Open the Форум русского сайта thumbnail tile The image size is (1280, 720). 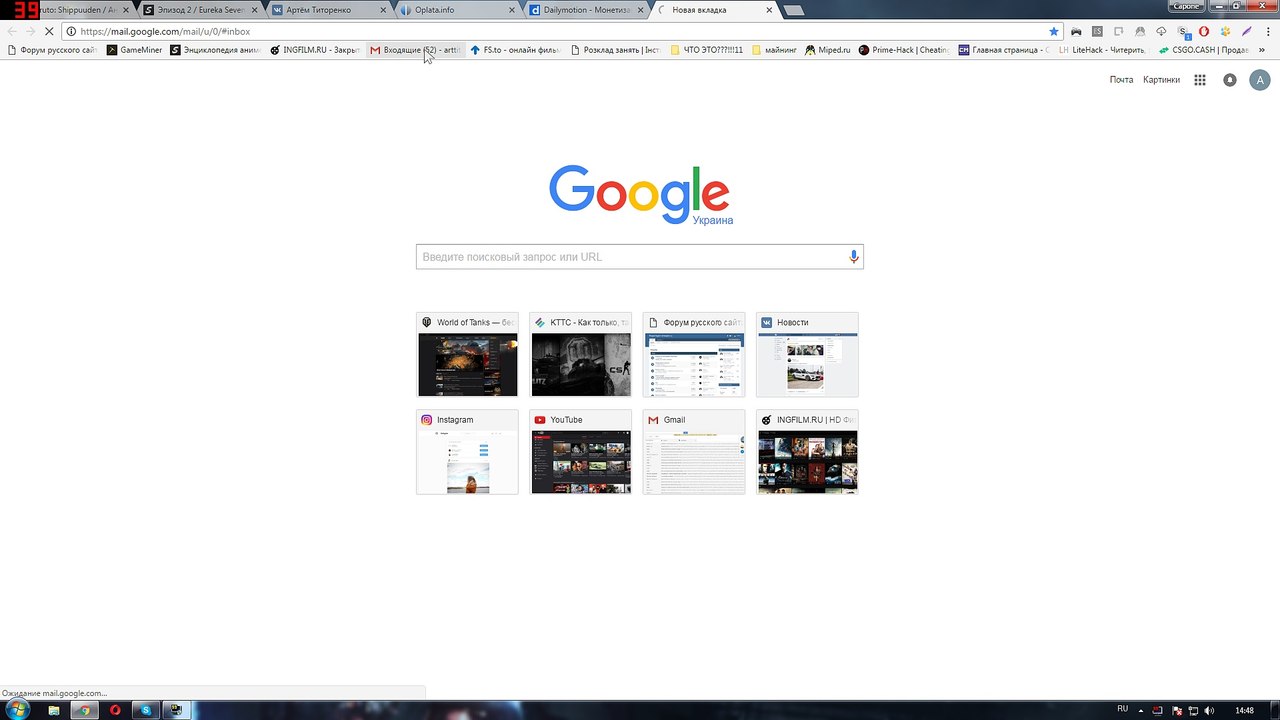(x=694, y=355)
